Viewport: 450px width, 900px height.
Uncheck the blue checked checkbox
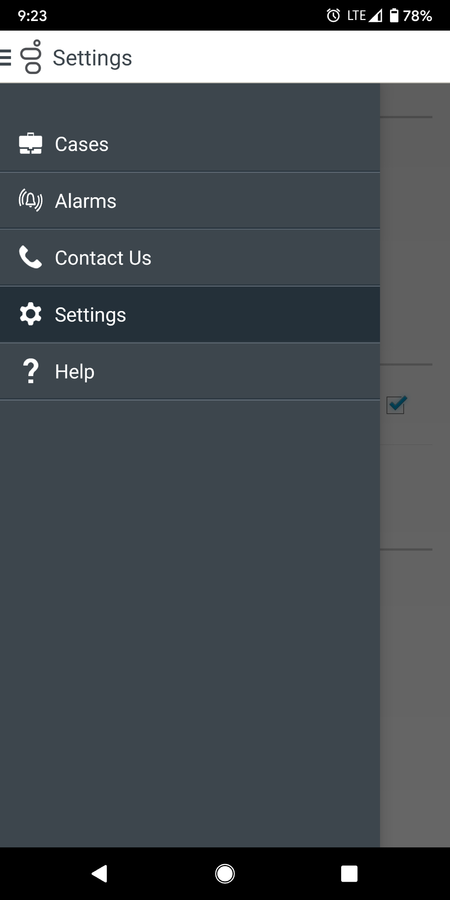pyautogui.click(x=396, y=405)
